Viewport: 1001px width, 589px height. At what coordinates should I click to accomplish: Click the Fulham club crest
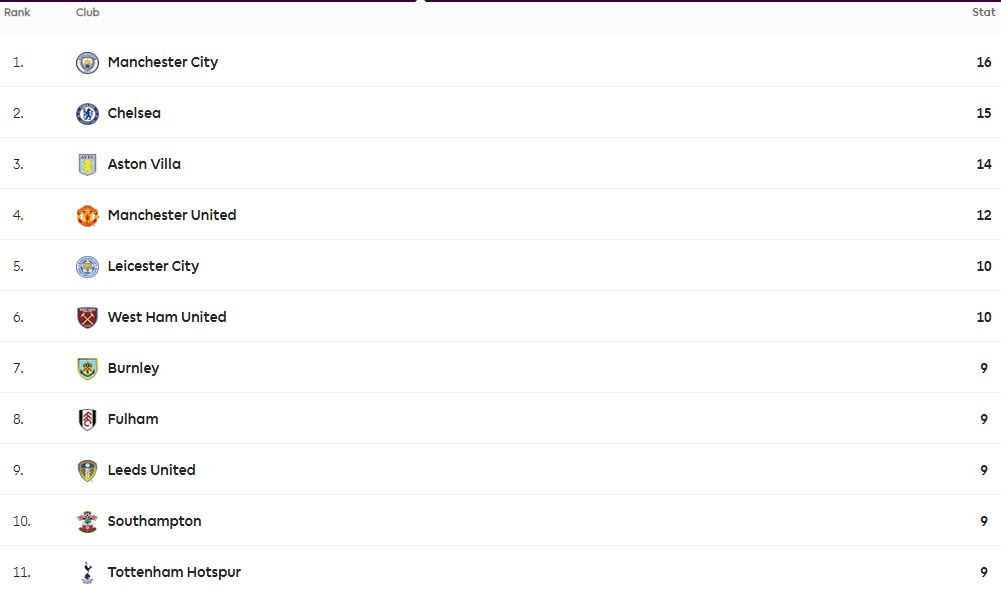(87, 420)
